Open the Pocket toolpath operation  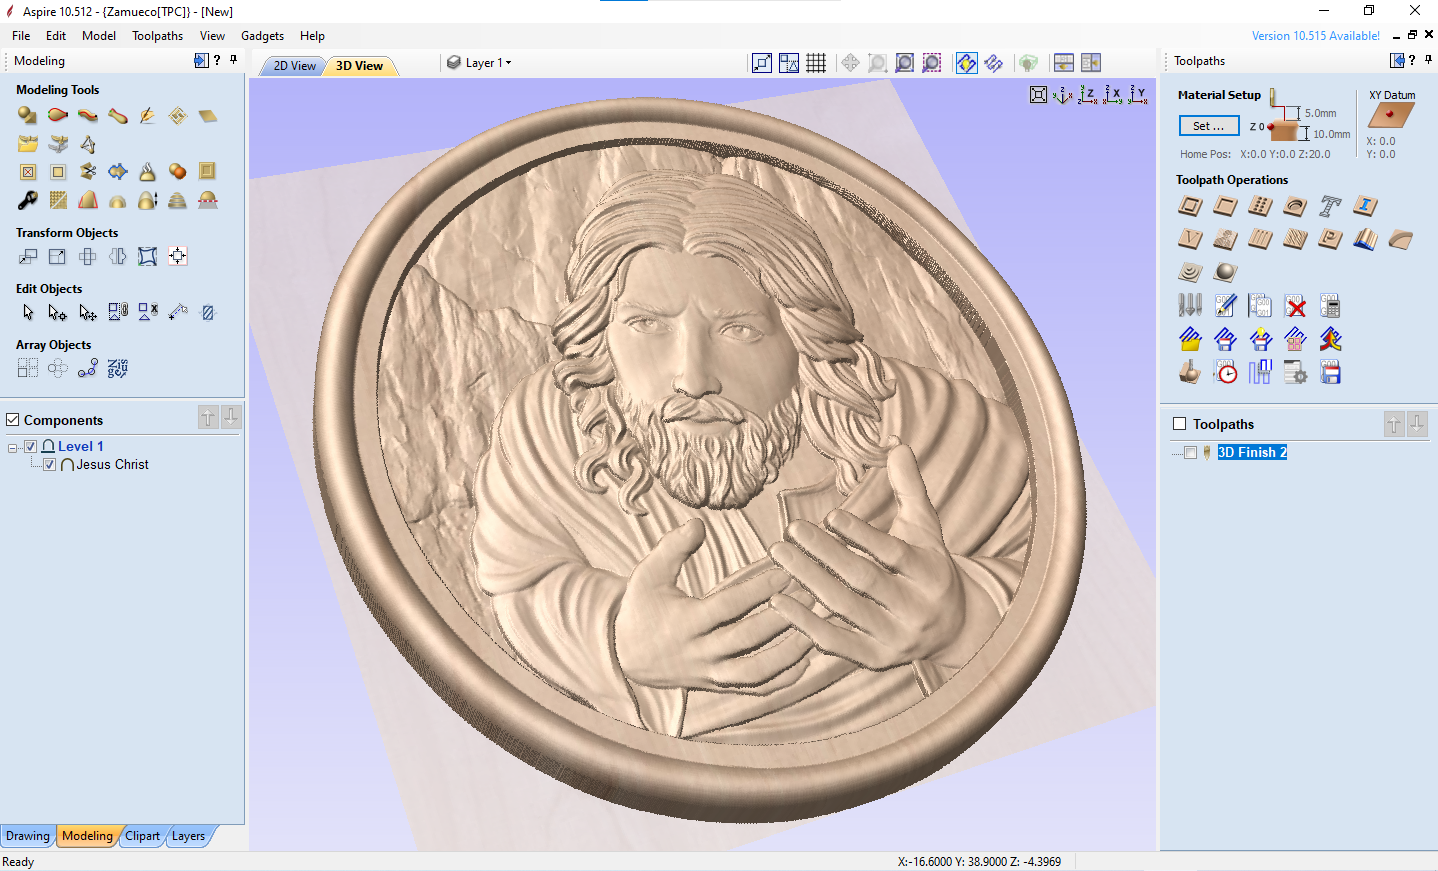tap(1225, 206)
